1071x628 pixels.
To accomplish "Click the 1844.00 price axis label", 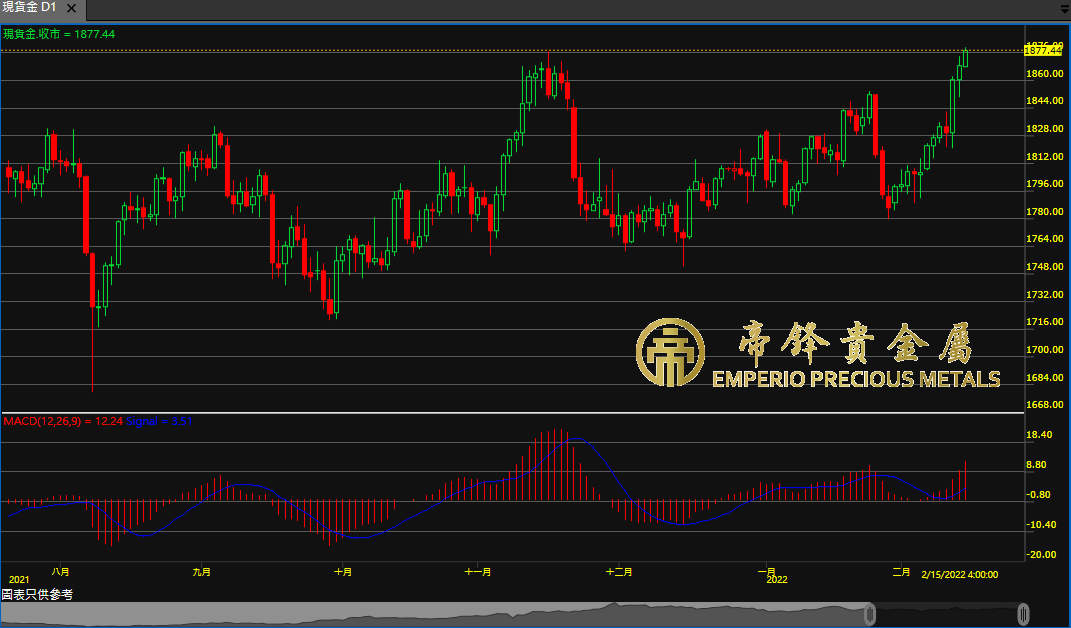I will [1045, 101].
